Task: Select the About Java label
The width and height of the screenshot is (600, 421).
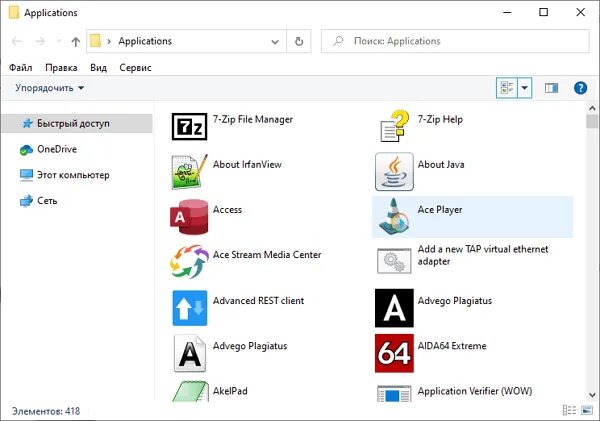Action: click(x=441, y=165)
